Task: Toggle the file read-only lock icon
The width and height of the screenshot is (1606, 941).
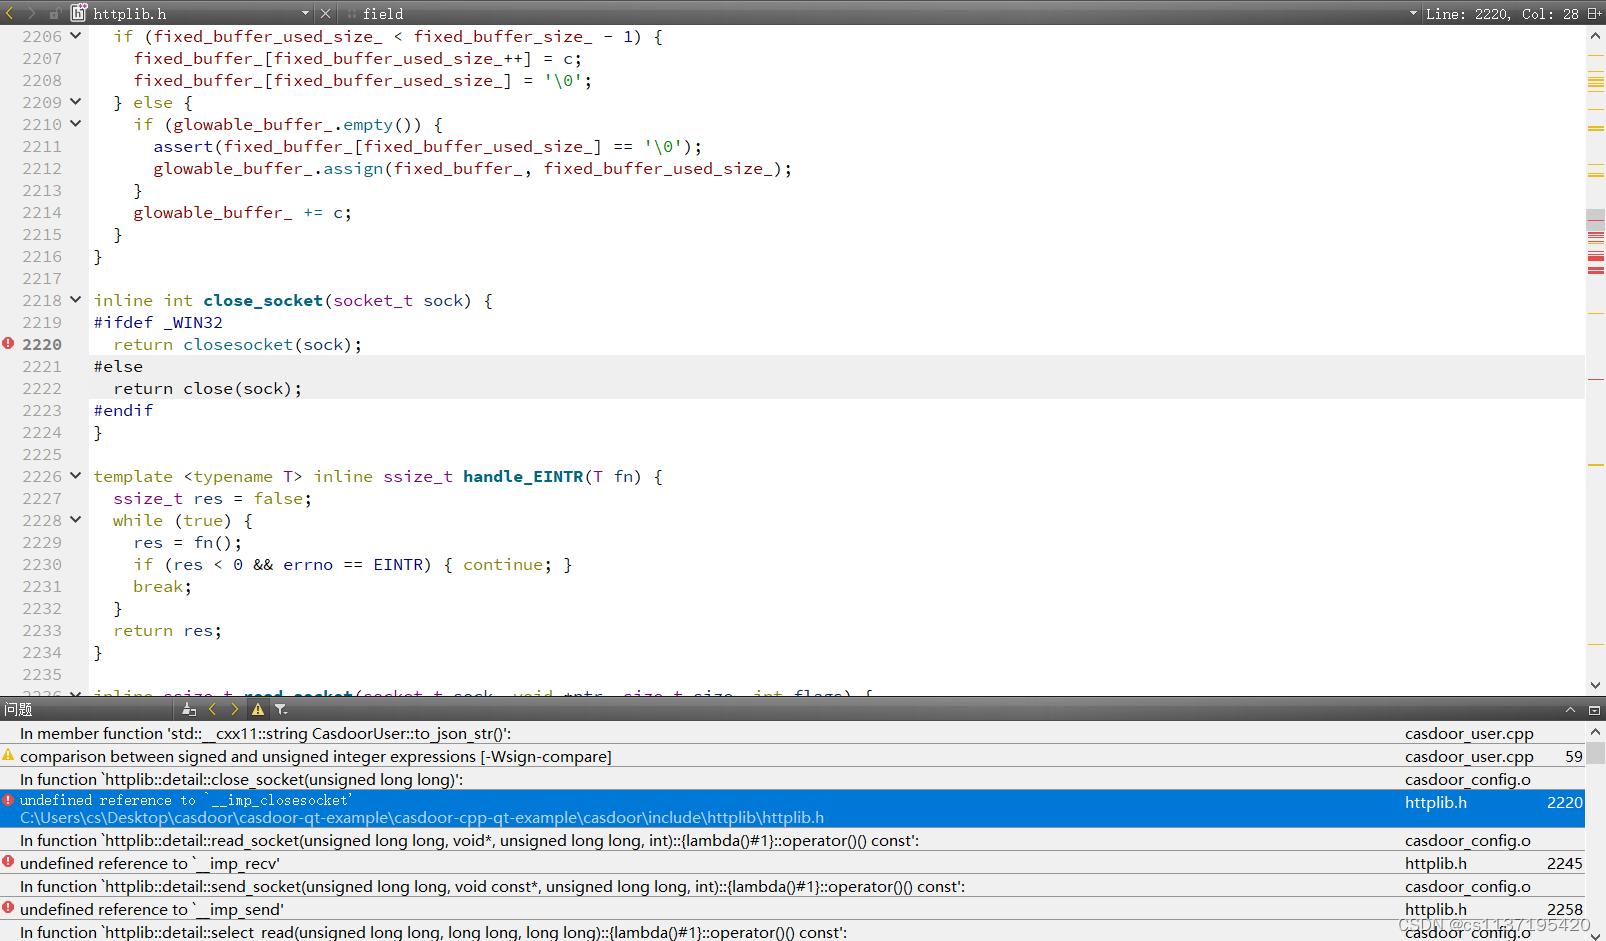Action: tap(55, 14)
